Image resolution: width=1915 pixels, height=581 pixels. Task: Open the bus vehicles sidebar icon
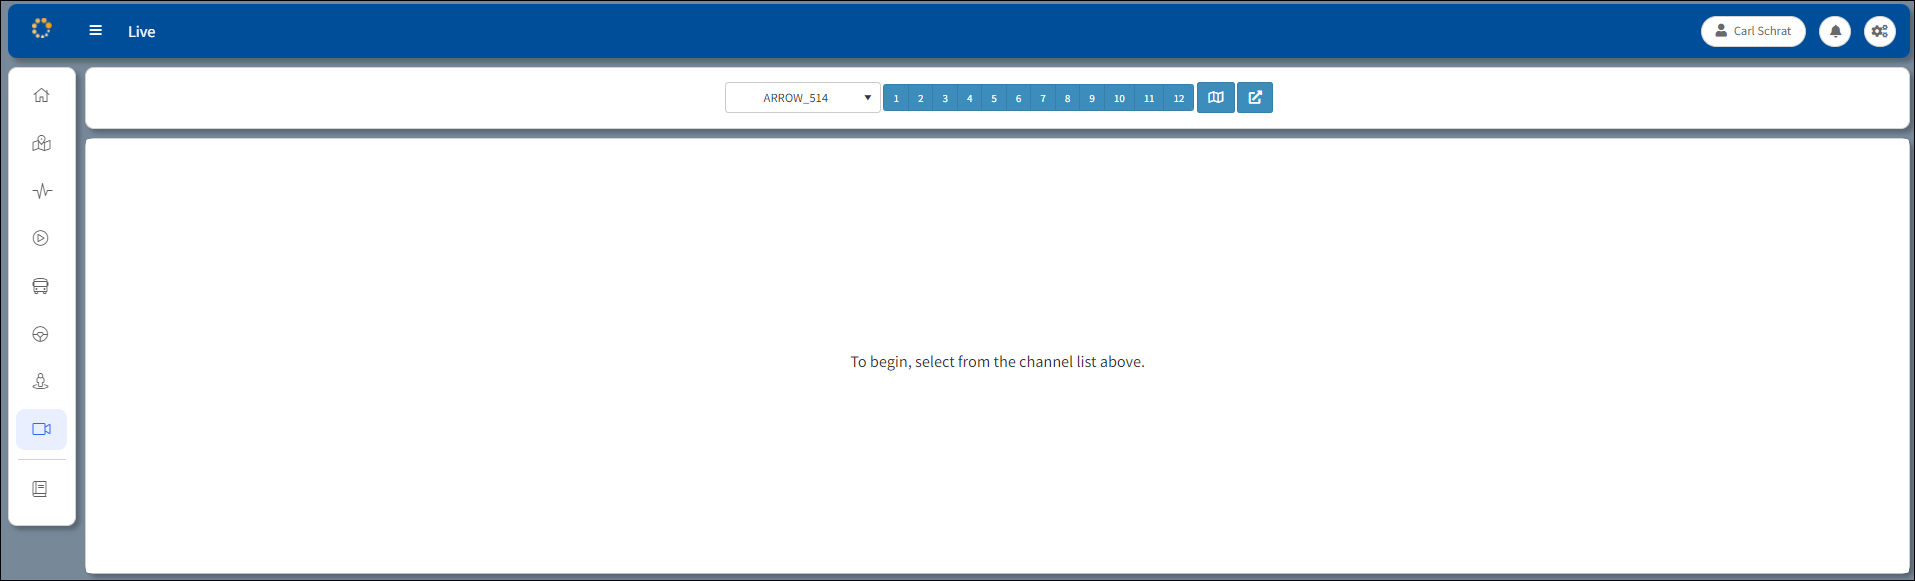tap(41, 286)
